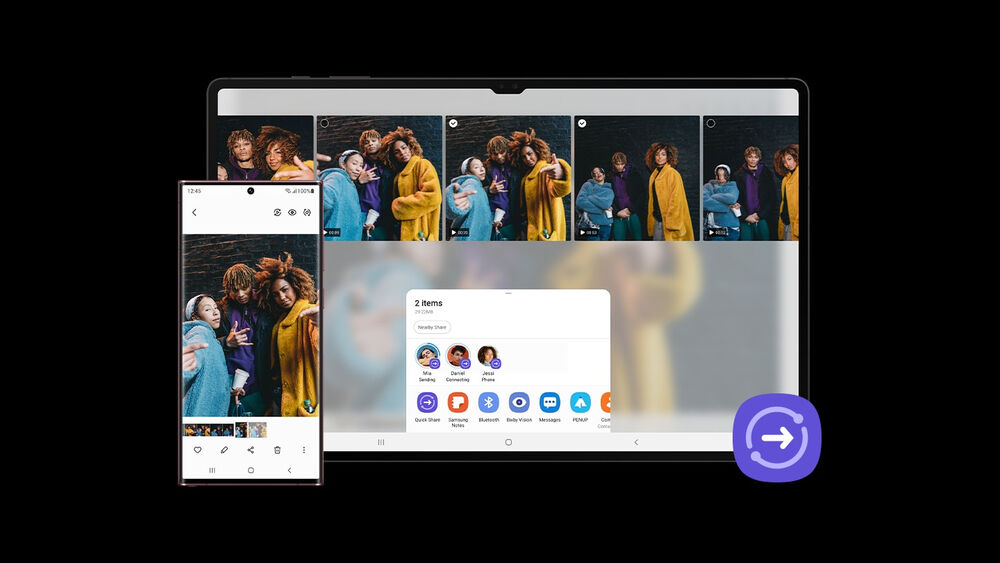The image size is (1000, 563).
Task: Choose Bluetooth in the share sheet
Action: (x=489, y=403)
